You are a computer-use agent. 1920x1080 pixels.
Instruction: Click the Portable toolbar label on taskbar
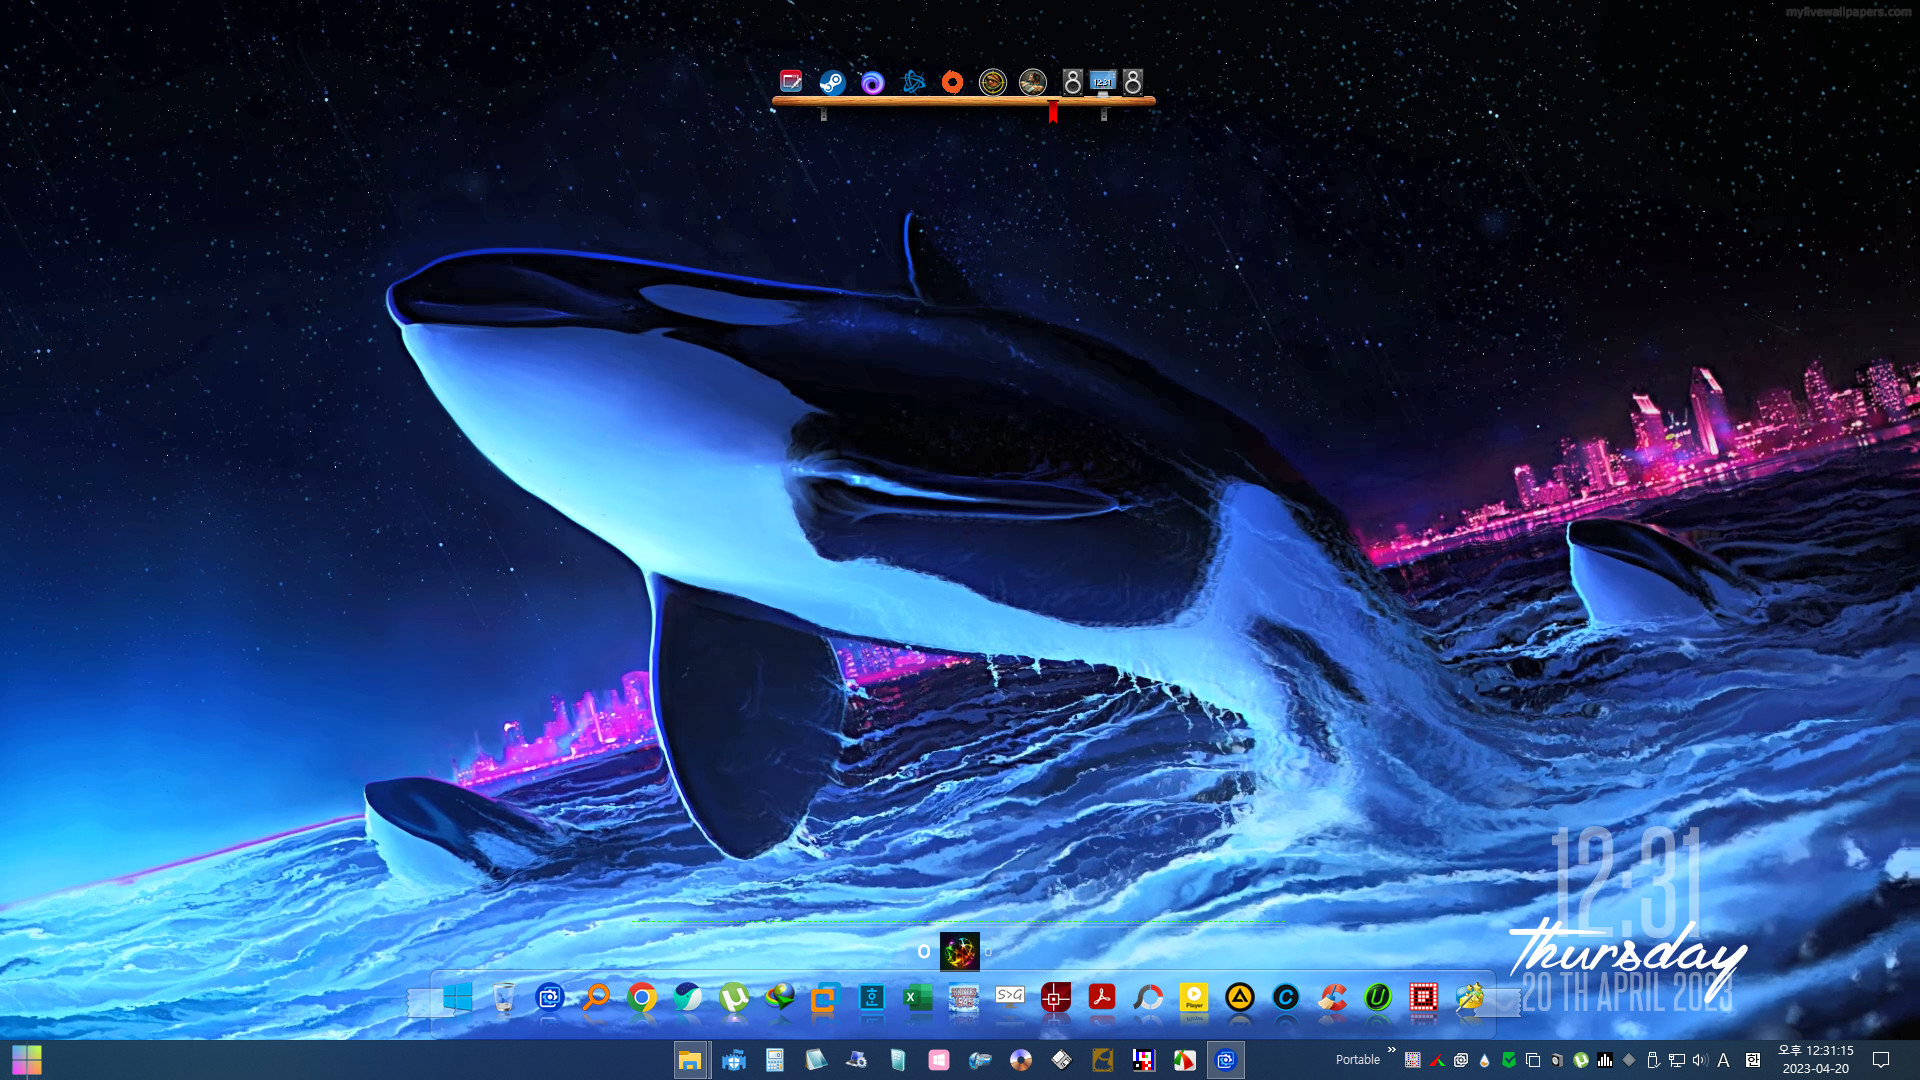click(1357, 1060)
